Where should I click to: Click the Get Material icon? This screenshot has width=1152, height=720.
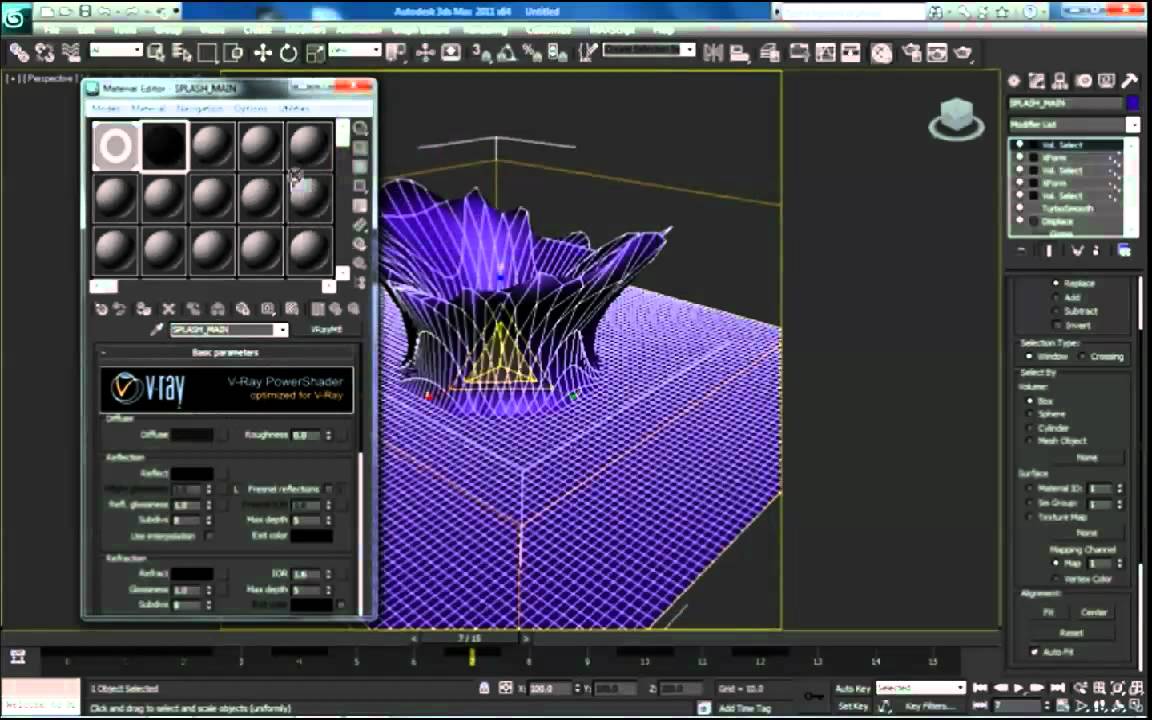click(x=101, y=309)
